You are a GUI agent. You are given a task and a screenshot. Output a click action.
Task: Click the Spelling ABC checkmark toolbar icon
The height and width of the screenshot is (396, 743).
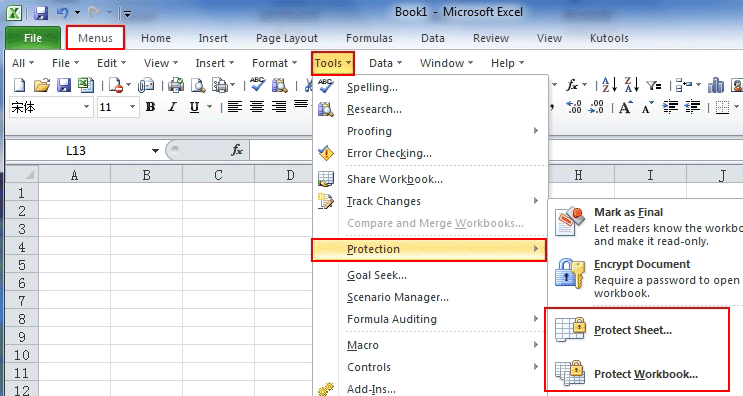258,85
